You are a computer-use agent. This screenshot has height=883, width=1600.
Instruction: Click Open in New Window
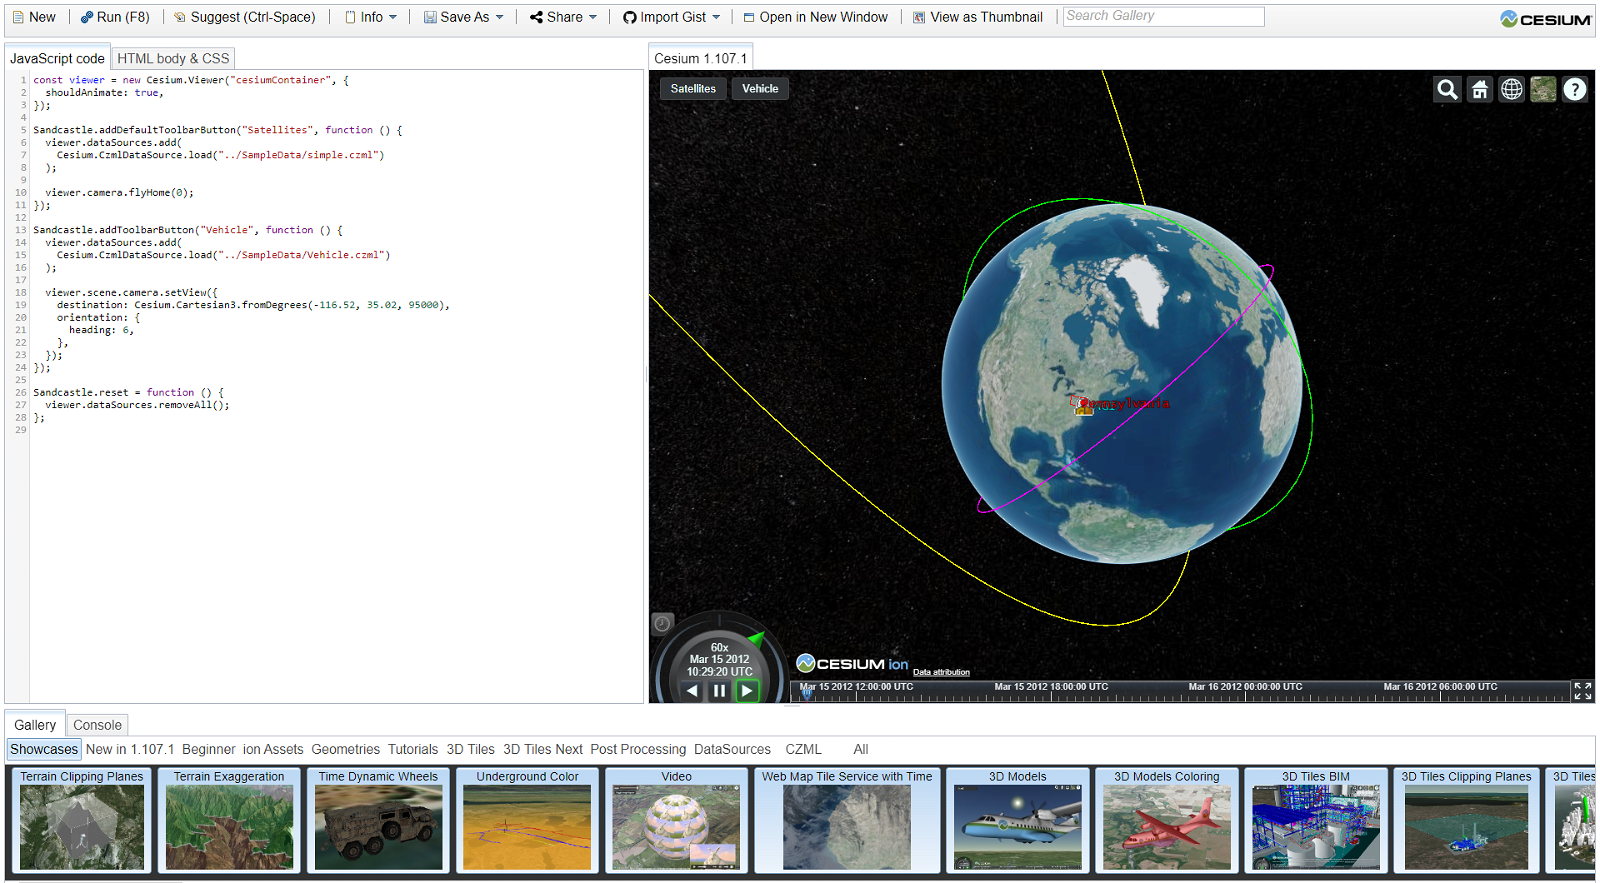tap(815, 17)
